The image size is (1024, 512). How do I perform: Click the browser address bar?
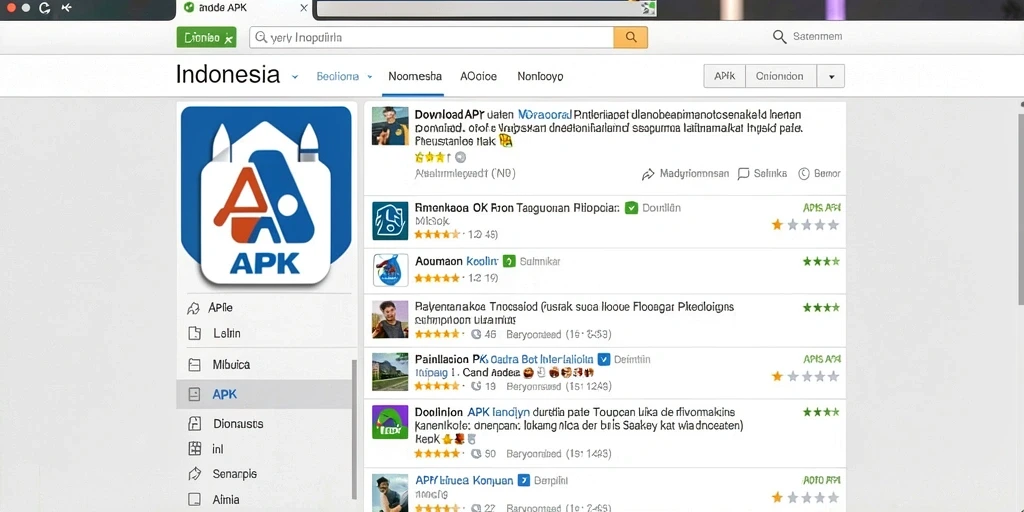[x=487, y=8]
